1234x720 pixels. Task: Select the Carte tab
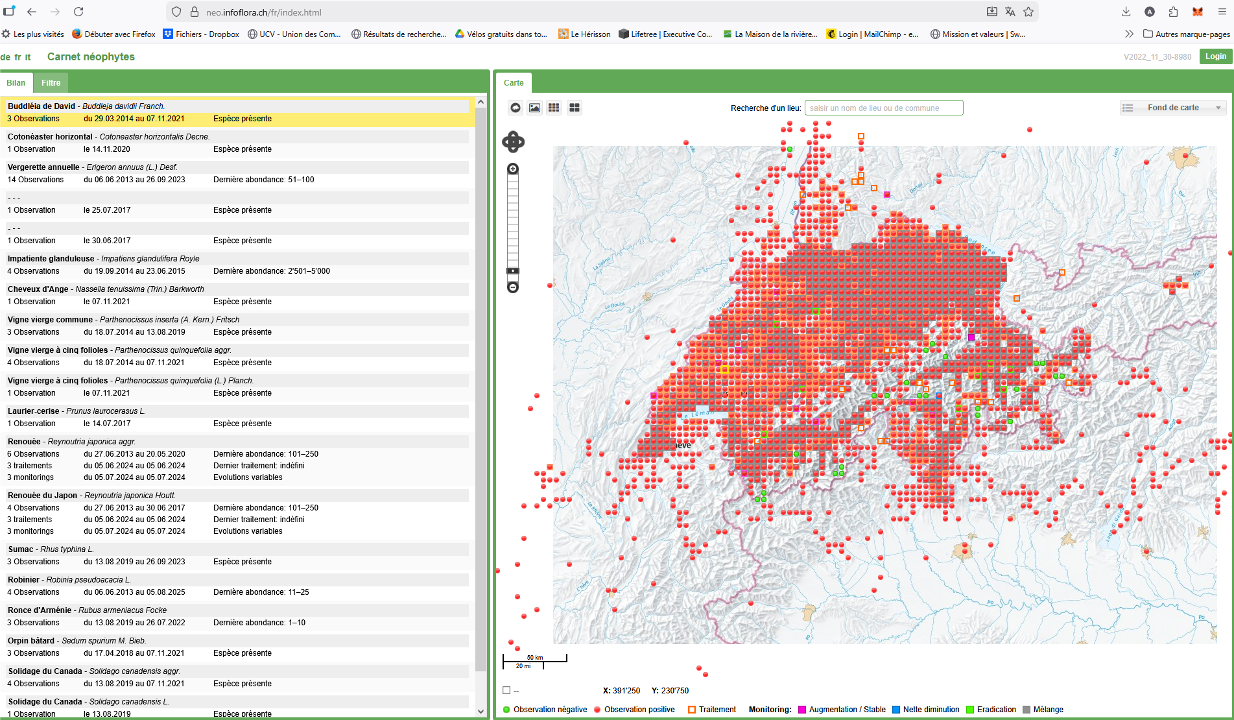(513, 83)
